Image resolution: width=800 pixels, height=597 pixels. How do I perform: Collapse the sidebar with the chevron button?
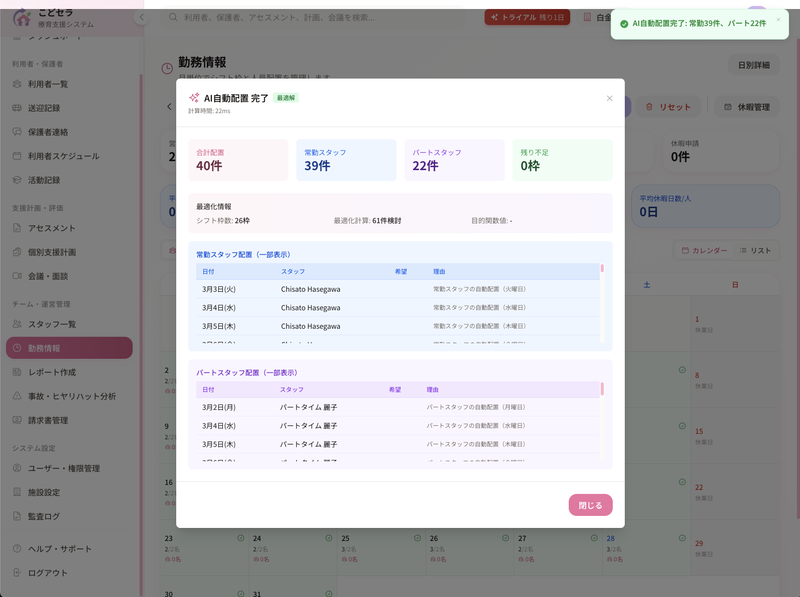coord(141,17)
